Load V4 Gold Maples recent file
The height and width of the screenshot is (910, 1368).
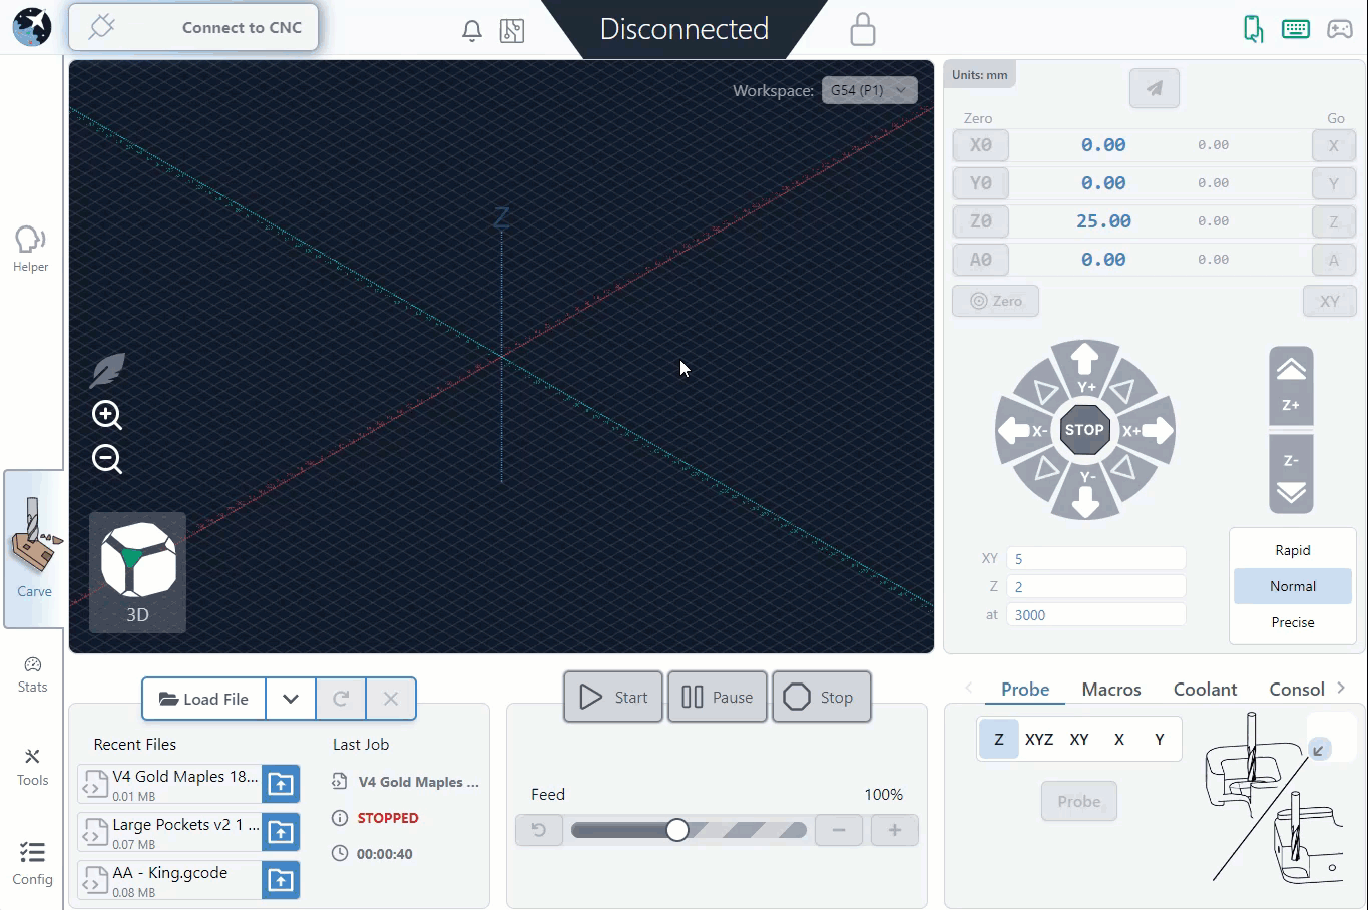click(x=281, y=784)
